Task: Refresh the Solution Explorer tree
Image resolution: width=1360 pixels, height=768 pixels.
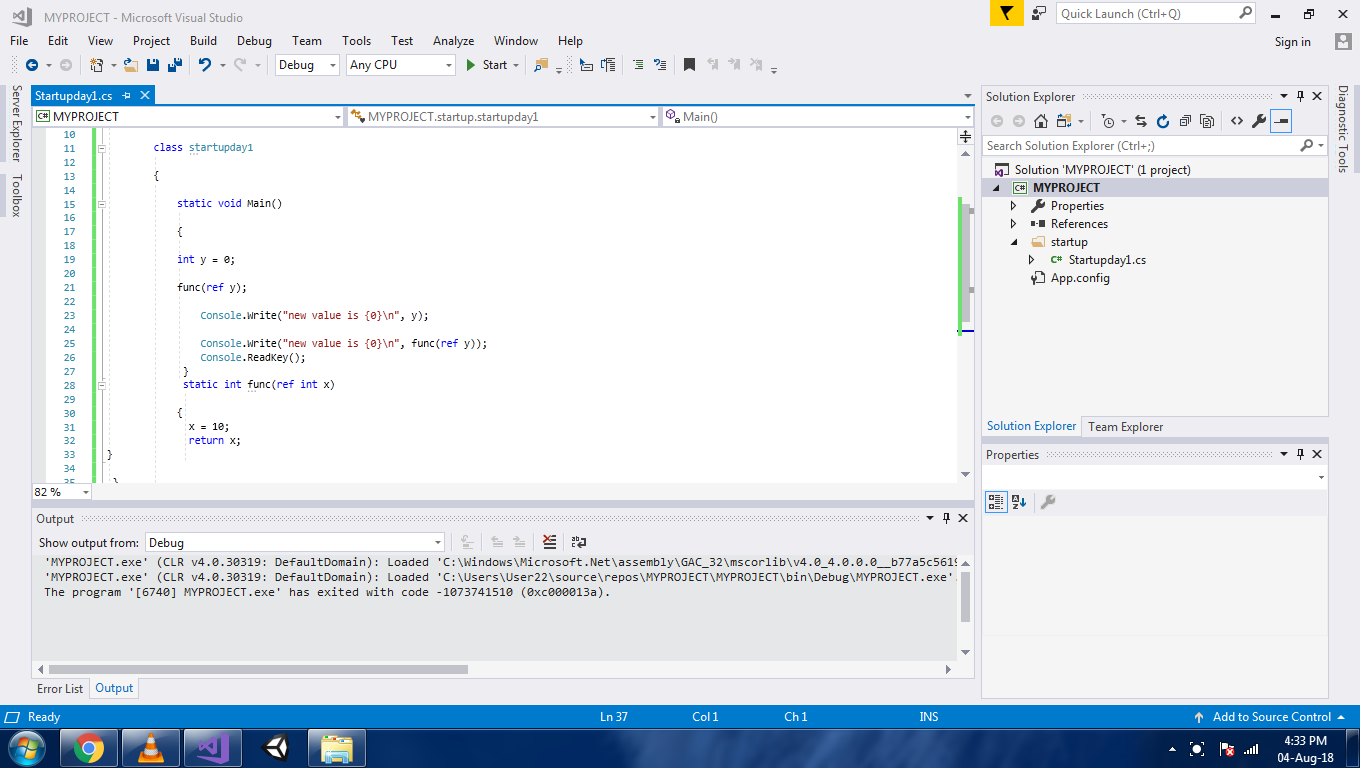Action: (x=1163, y=121)
